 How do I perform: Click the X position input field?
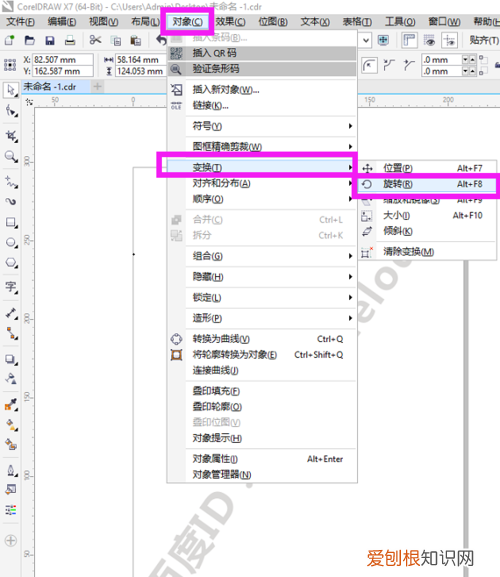tap(63, 60)
